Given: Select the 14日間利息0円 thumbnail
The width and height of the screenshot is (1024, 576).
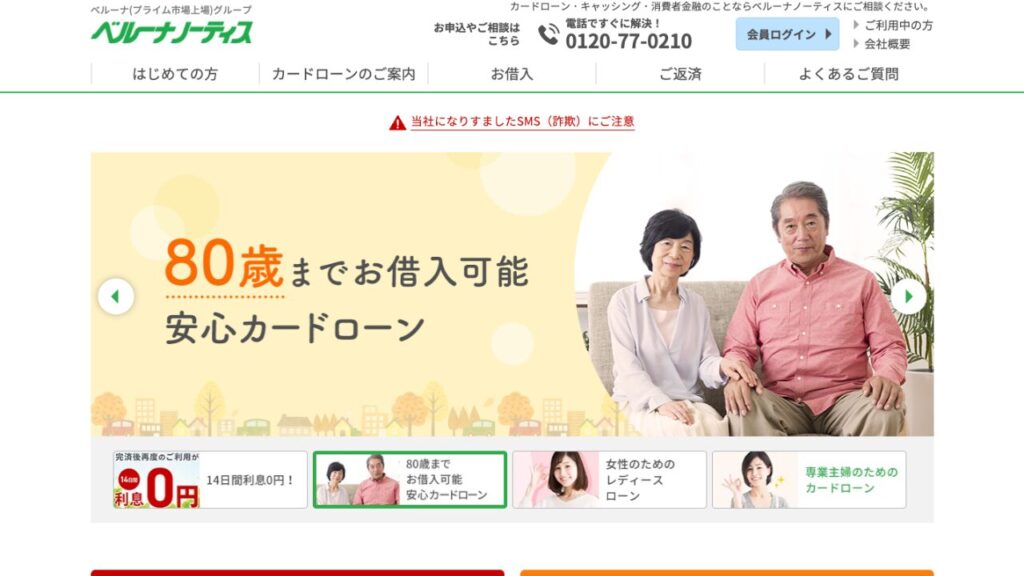Looking at the screenshot, I should click(x=210, y=479).
